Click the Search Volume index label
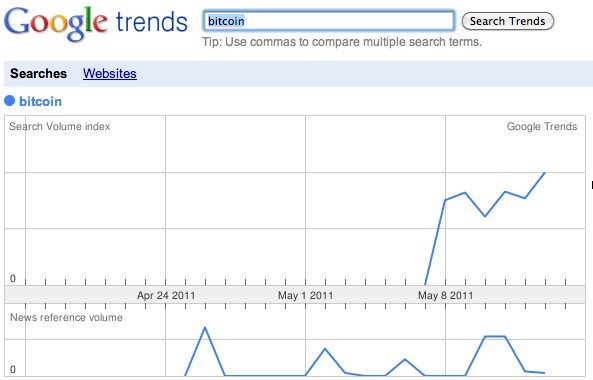The image size is (593, 380). 60,126
